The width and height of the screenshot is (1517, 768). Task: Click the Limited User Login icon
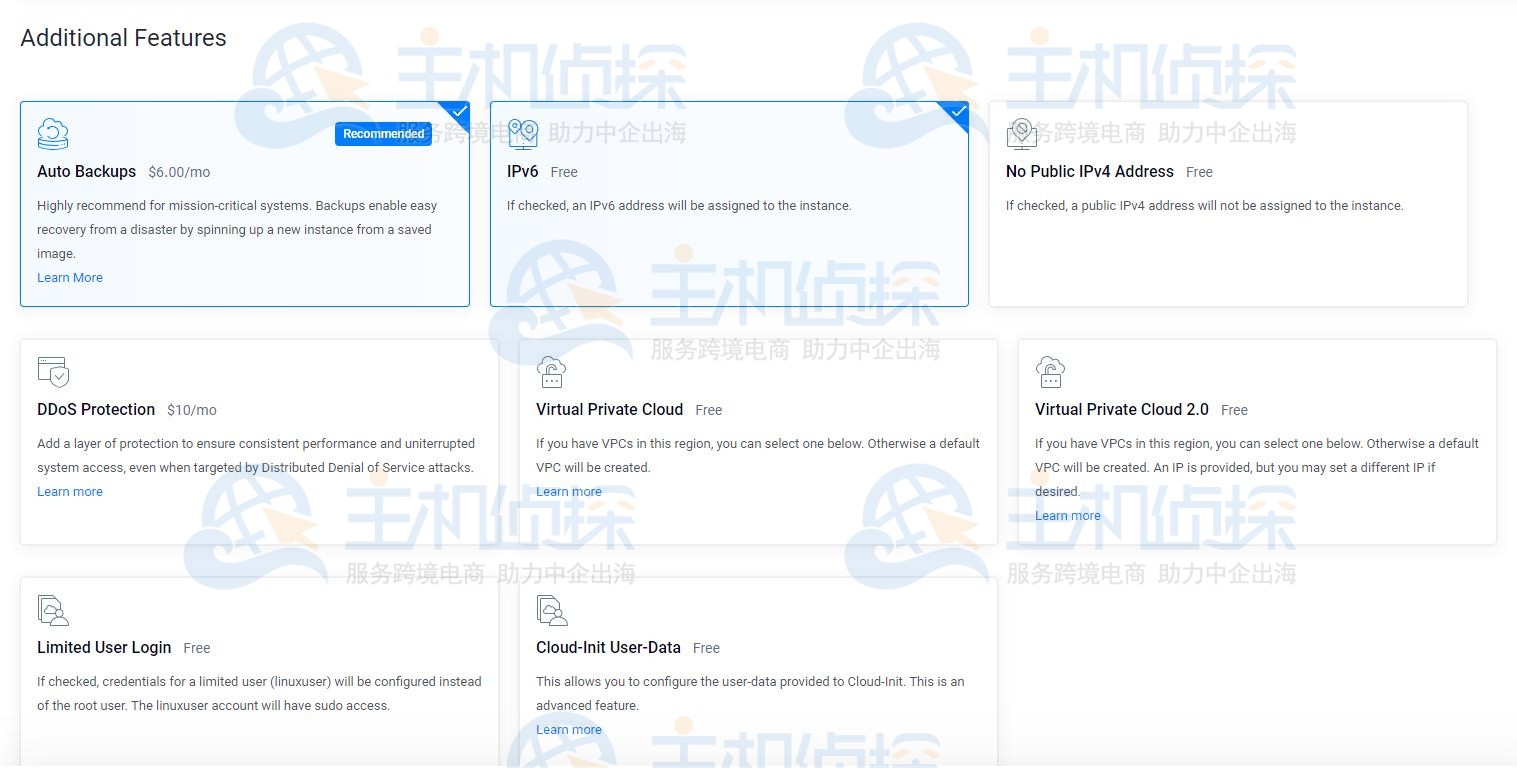pyautogui.click(x=52, y=609)
